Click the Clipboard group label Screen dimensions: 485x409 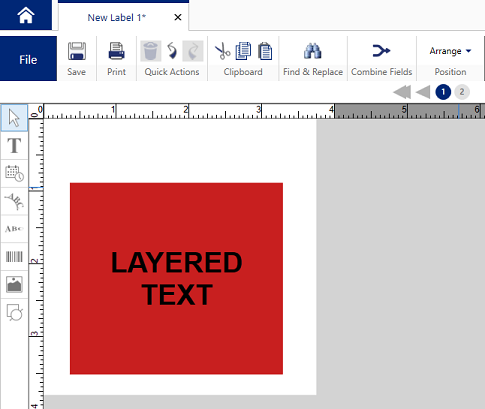pyautogui.click(x=243, y=72)
